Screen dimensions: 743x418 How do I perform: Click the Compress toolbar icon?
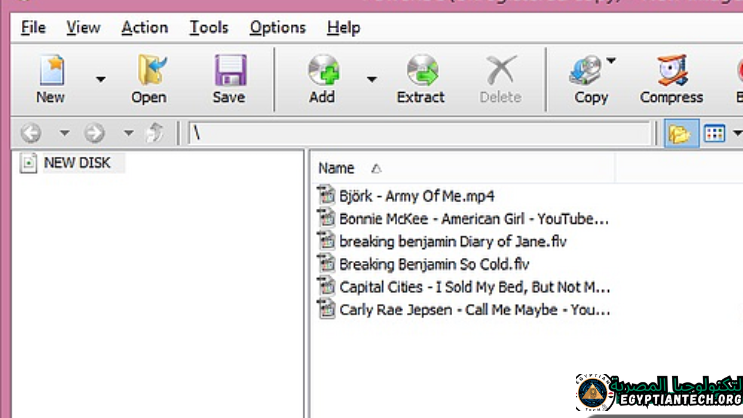[x=671, y=71]
